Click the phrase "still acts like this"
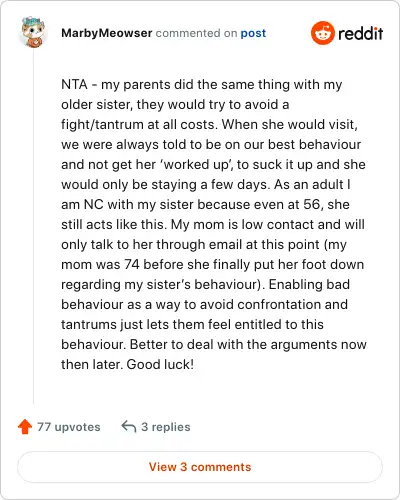 114,224
